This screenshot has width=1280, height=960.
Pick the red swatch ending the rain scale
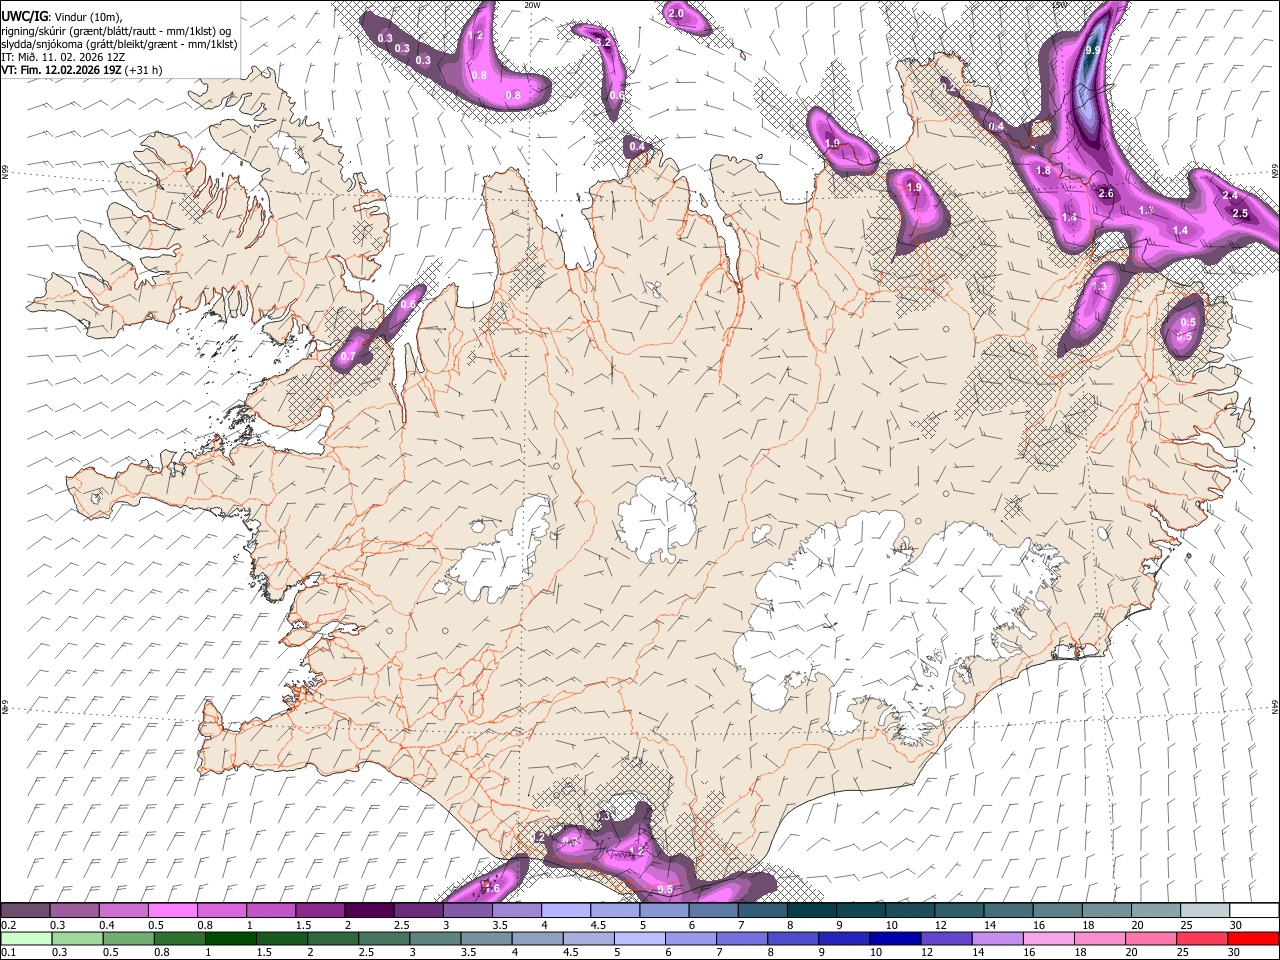(x=1252, y=938)
